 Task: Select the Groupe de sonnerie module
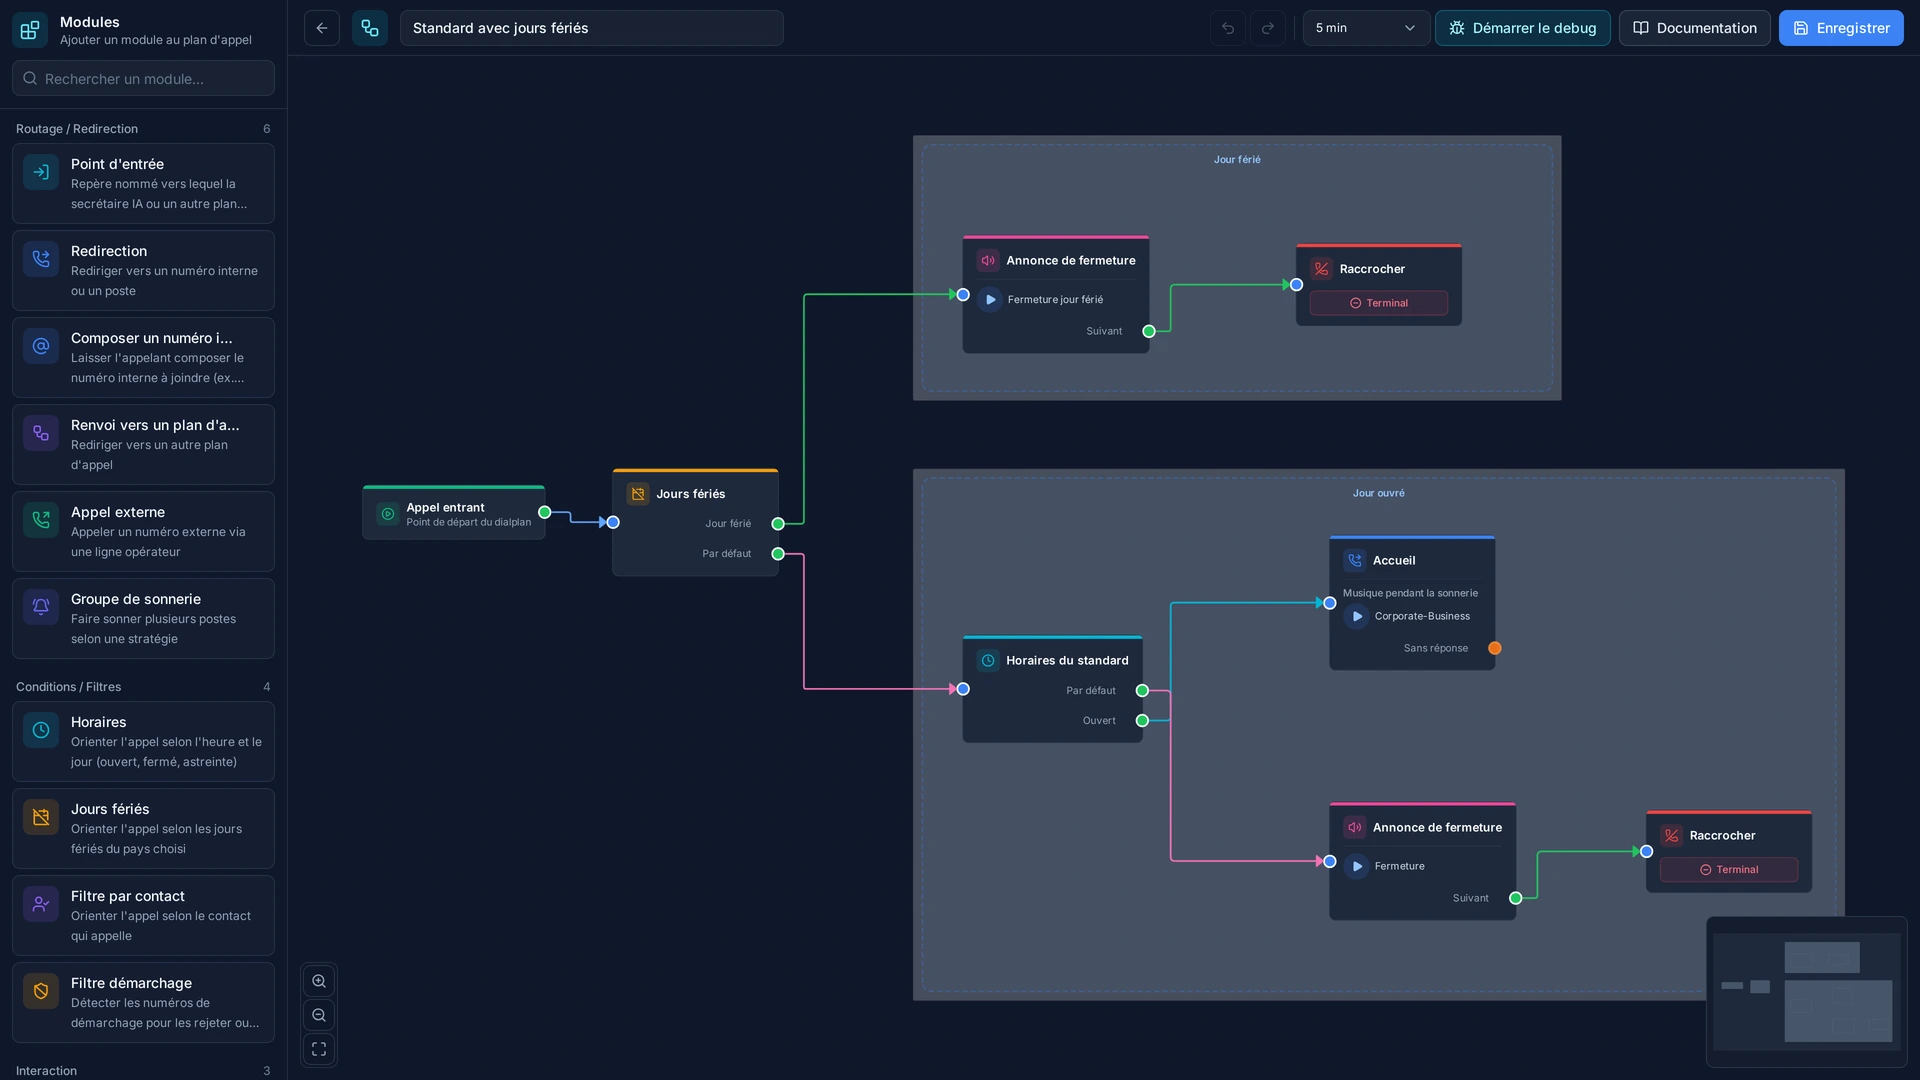coord(143,618)
